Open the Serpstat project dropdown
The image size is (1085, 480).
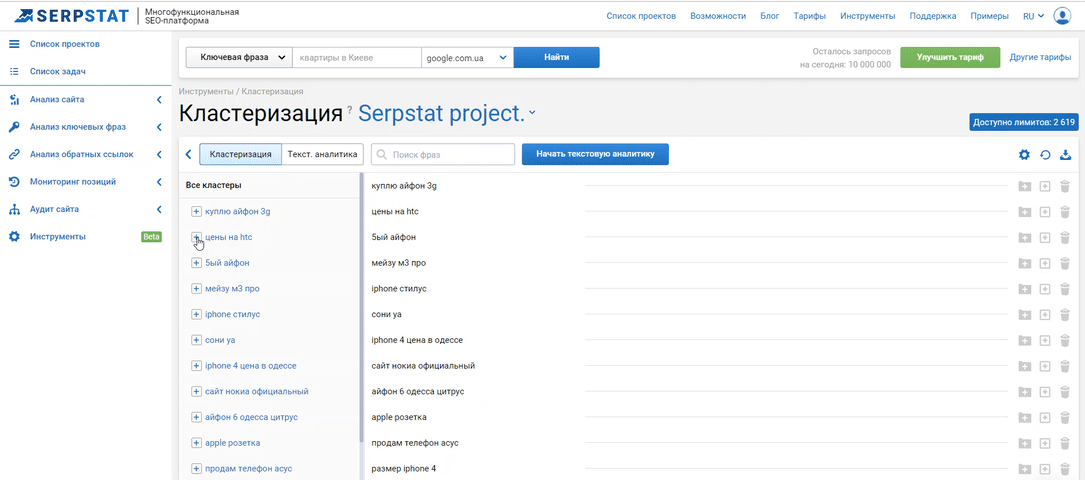[447, 113]
